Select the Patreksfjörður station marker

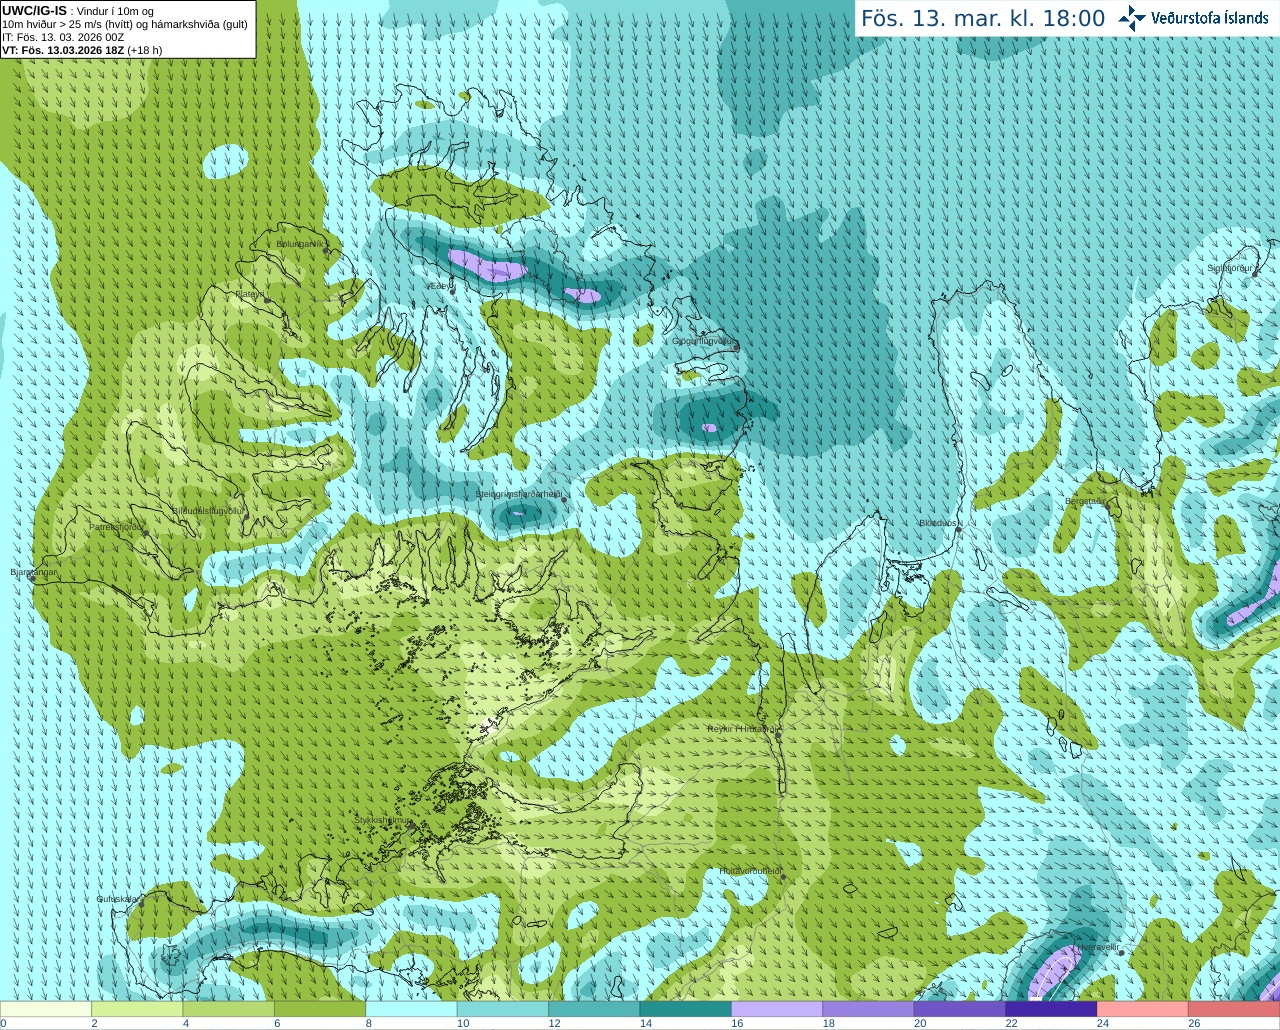(145, 533)
